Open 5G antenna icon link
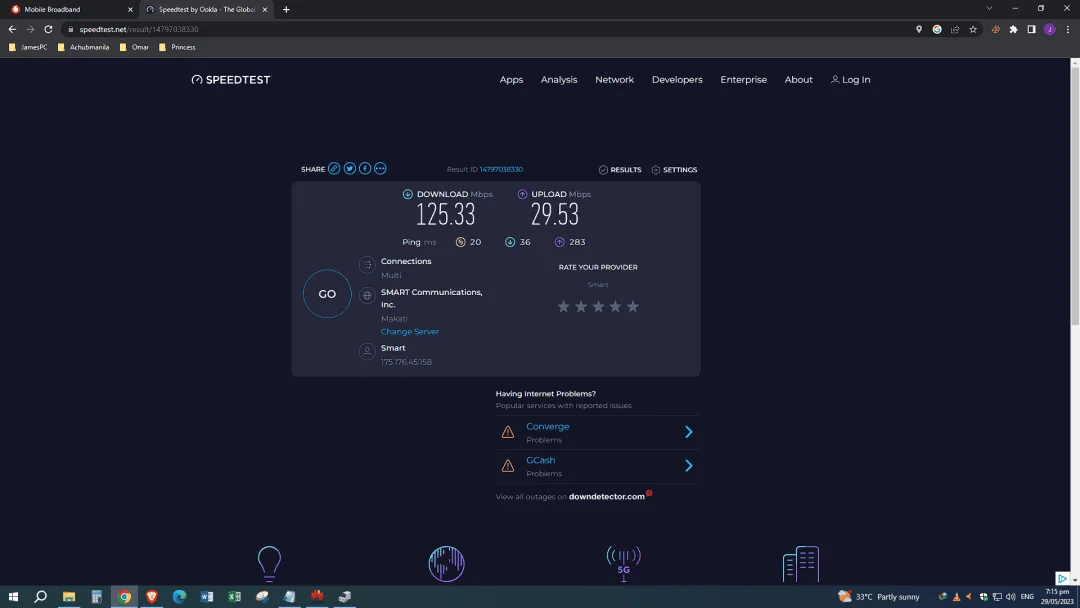The image size is (1080, 608). point(623,564)
